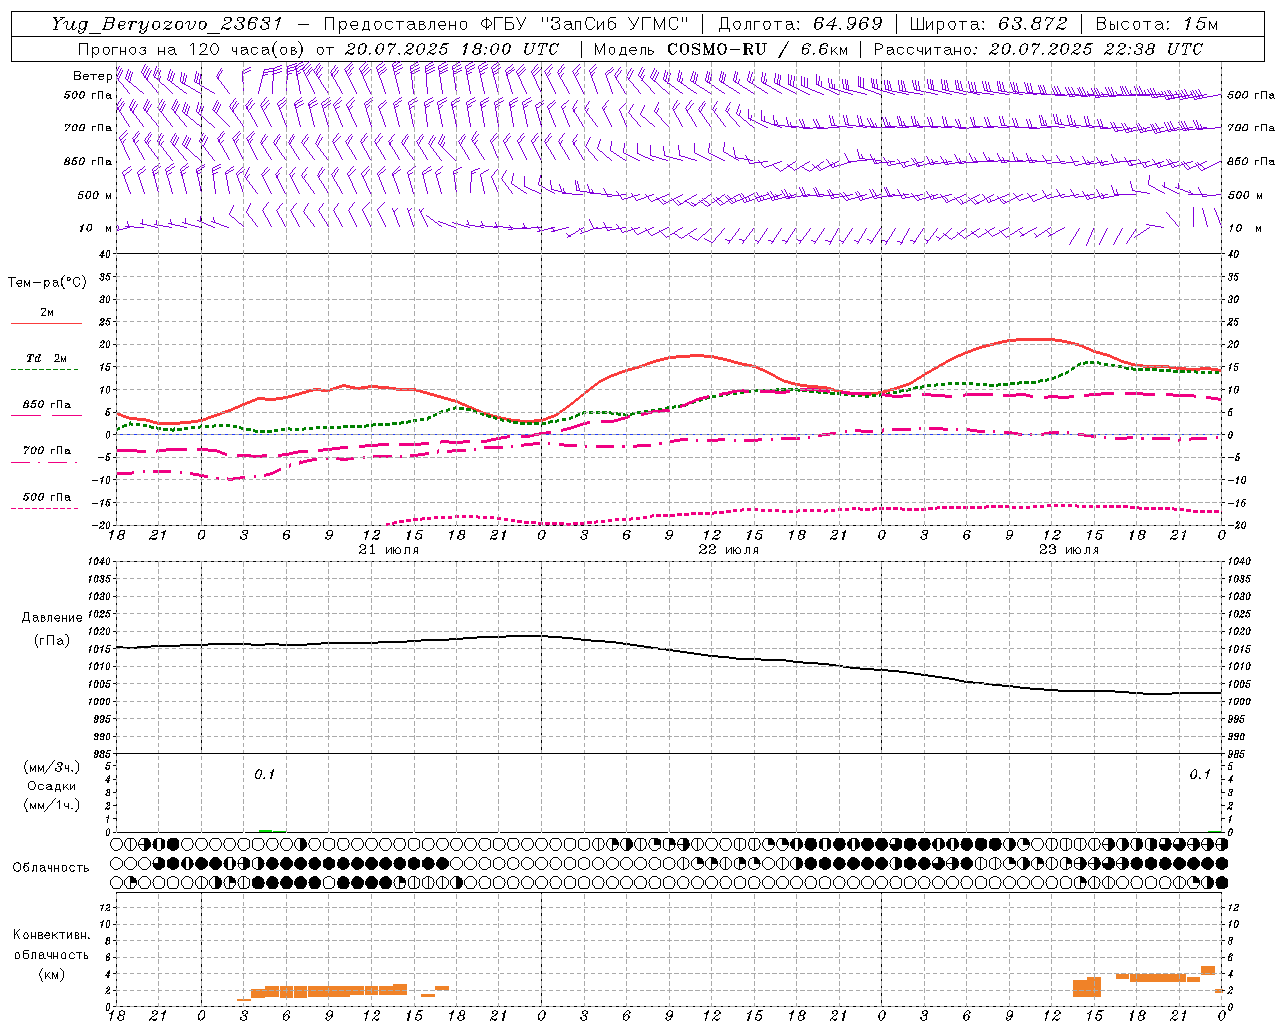Click the Тем-ра(°C) axis label
Viewport: 1280px width, 1024px height.
[47, 283]
